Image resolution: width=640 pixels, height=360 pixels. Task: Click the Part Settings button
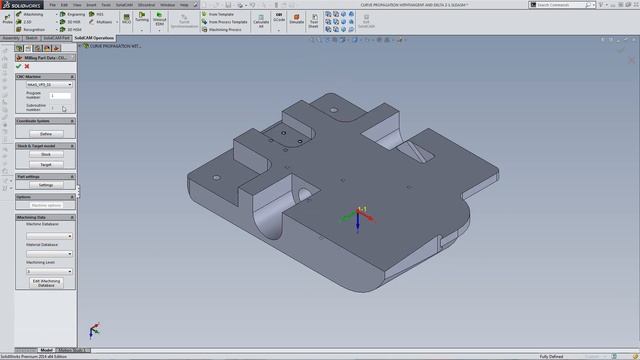pyautogui.click(x=46, y=185)
